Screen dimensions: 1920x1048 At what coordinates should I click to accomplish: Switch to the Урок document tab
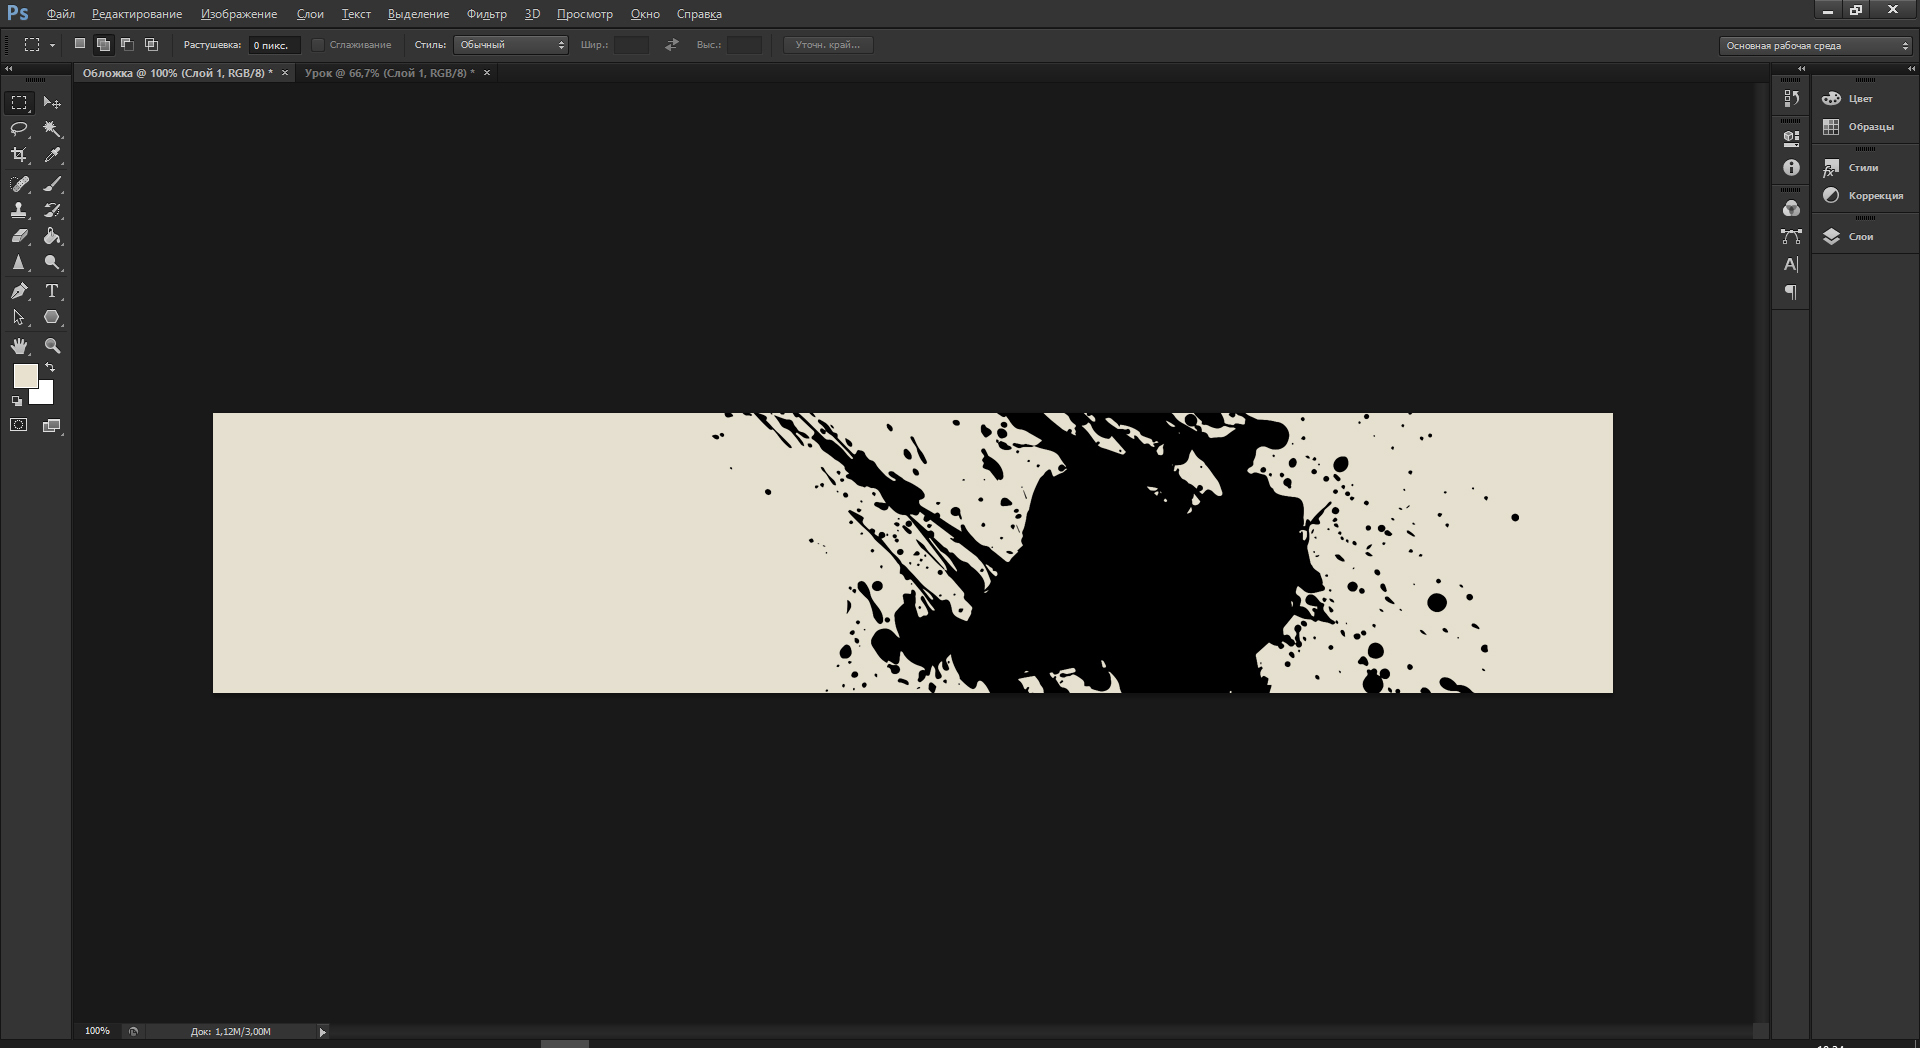click(x=389, y=73)
